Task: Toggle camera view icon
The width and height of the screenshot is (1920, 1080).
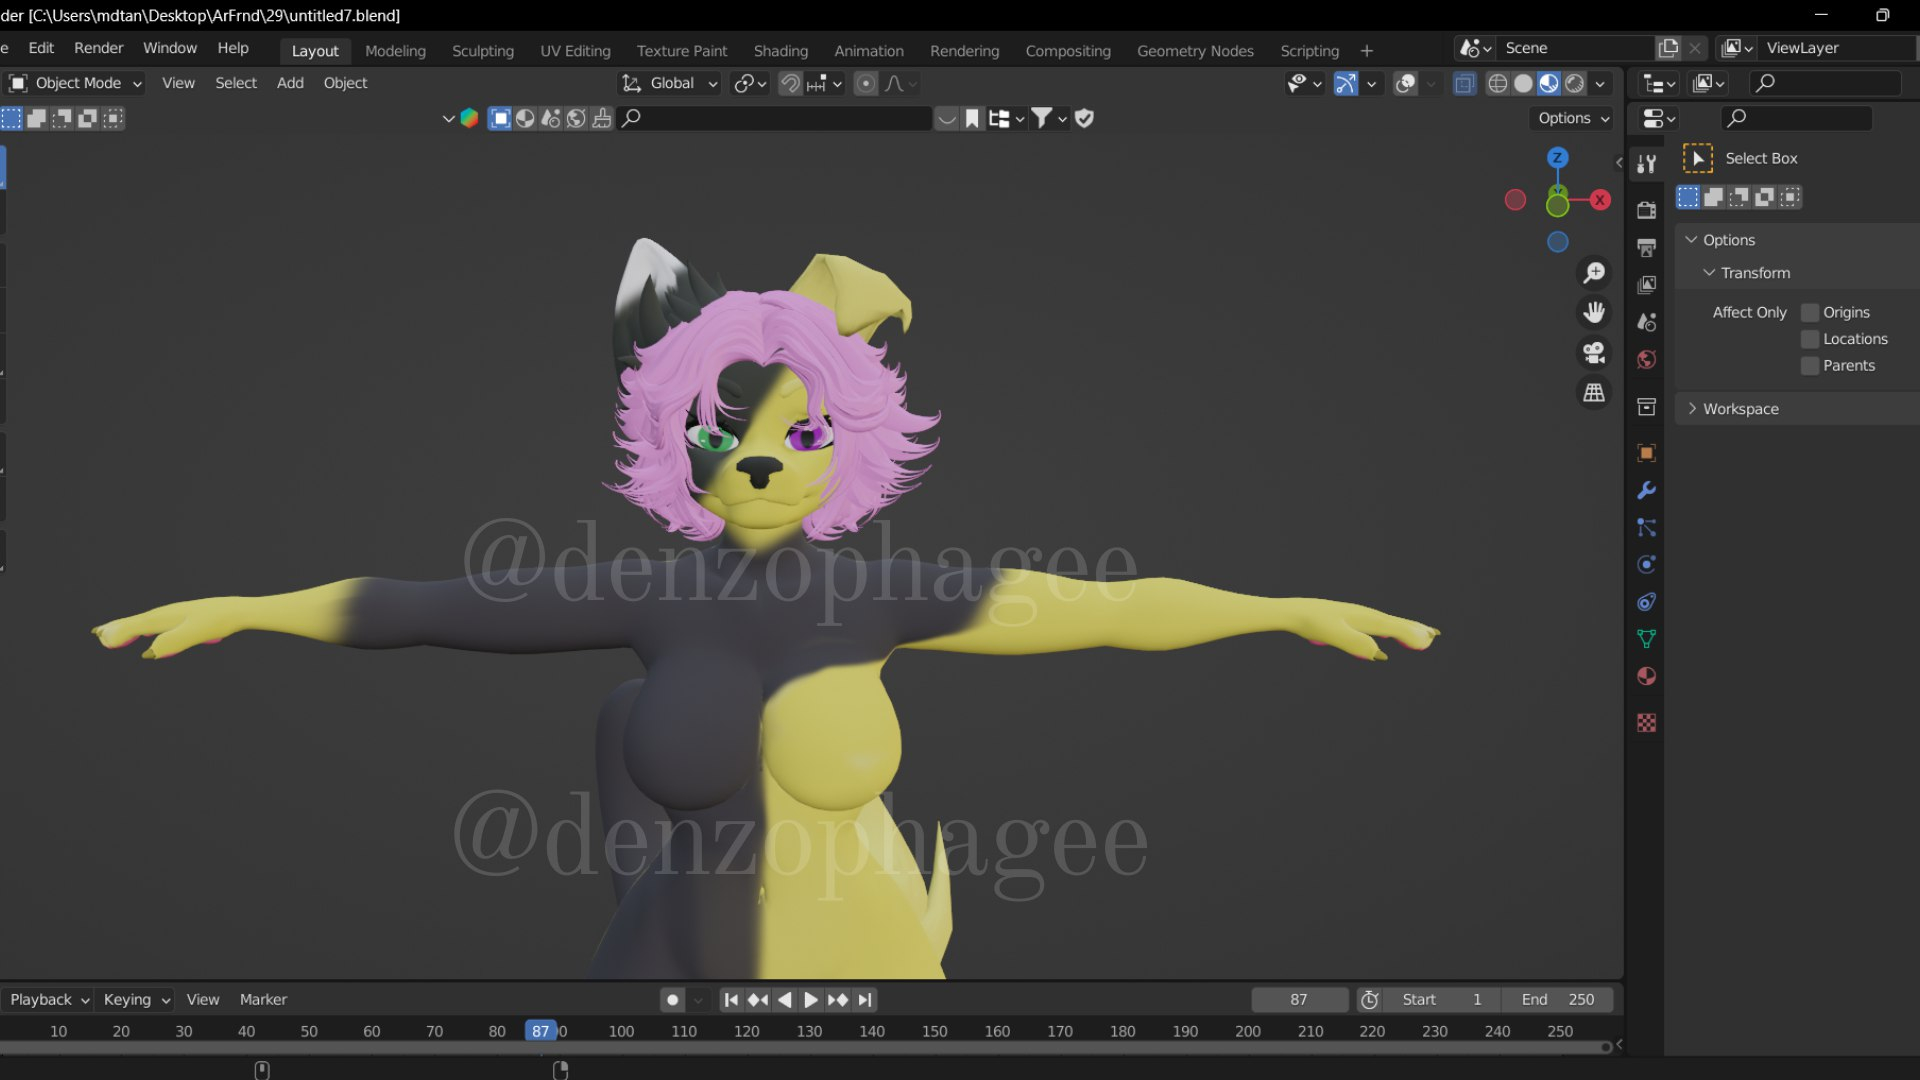Action: pyautogui.click(x=1594, y=353)
